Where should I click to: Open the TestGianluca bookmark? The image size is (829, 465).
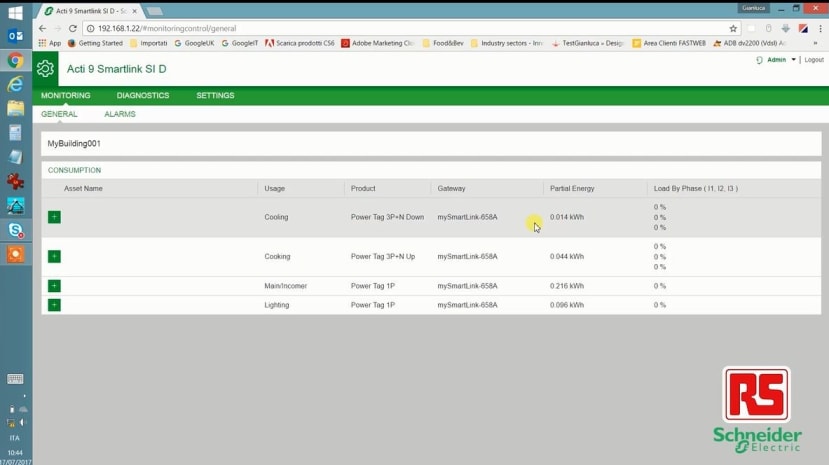(587, 43)
